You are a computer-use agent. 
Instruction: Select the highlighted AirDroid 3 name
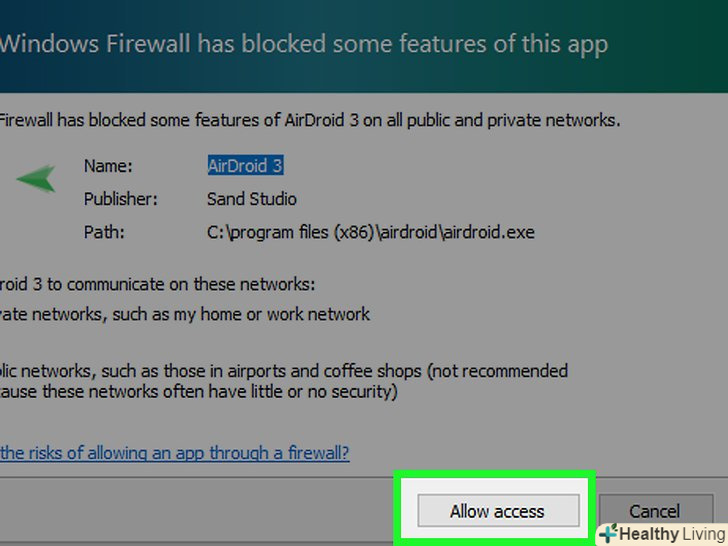click(x=245, y=166)
